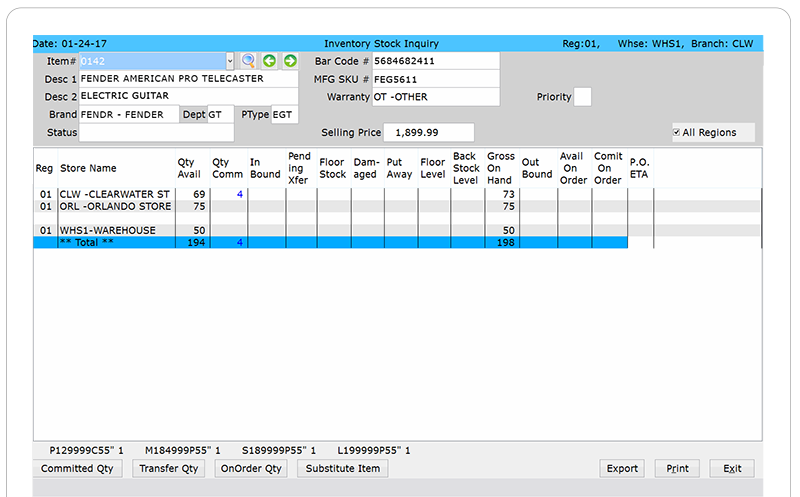Click Gross On Hand 73 for Clearwater
800x497 pixels.
point(509,194)
